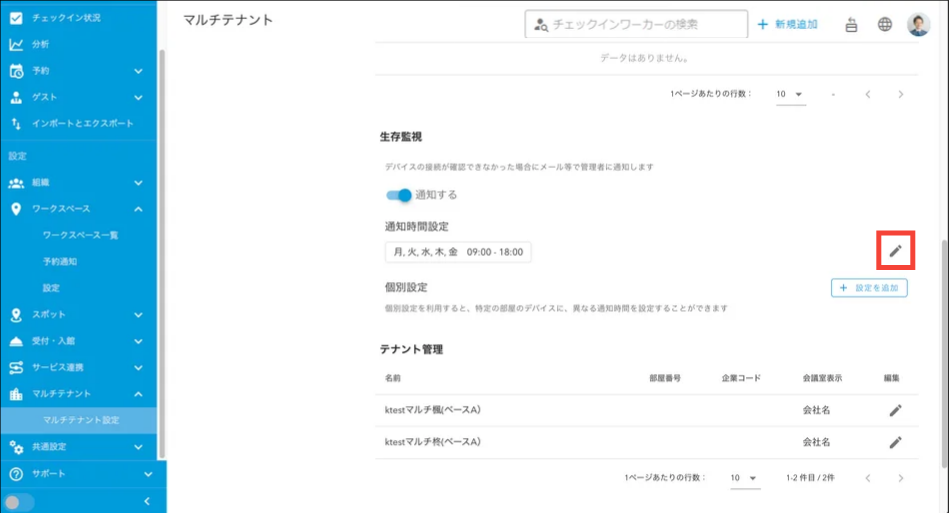949x513 pixels.
Task: Click the 設定を追加 button
Action: [x=869, y=288]
